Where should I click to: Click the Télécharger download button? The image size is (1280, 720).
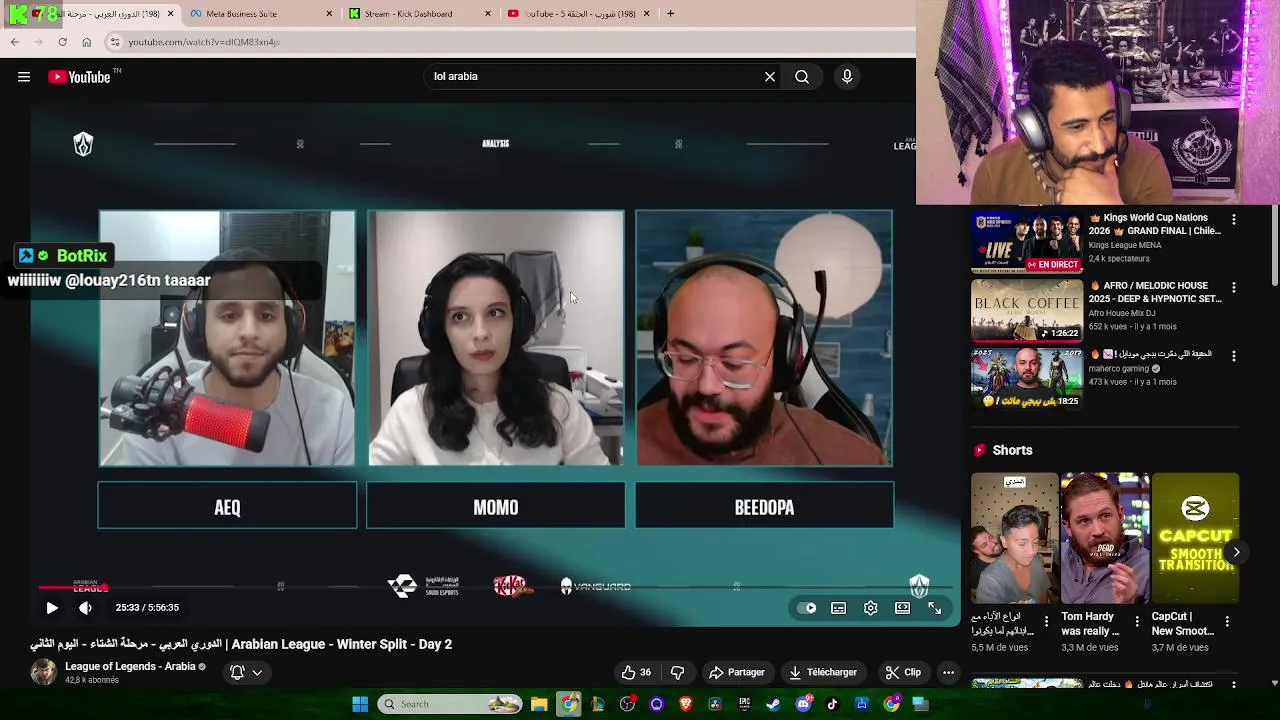pos(823,673)
